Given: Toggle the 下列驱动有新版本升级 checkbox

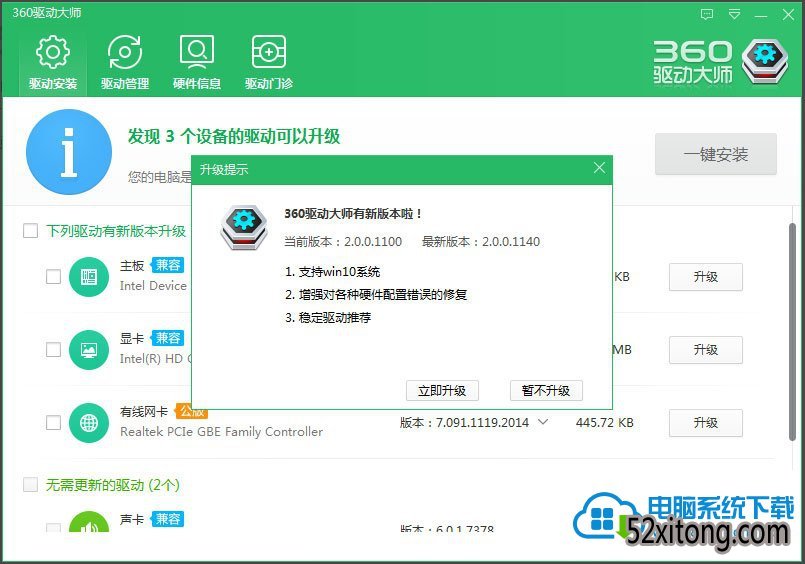Looking at the screenshot, I should coord(30,230).
